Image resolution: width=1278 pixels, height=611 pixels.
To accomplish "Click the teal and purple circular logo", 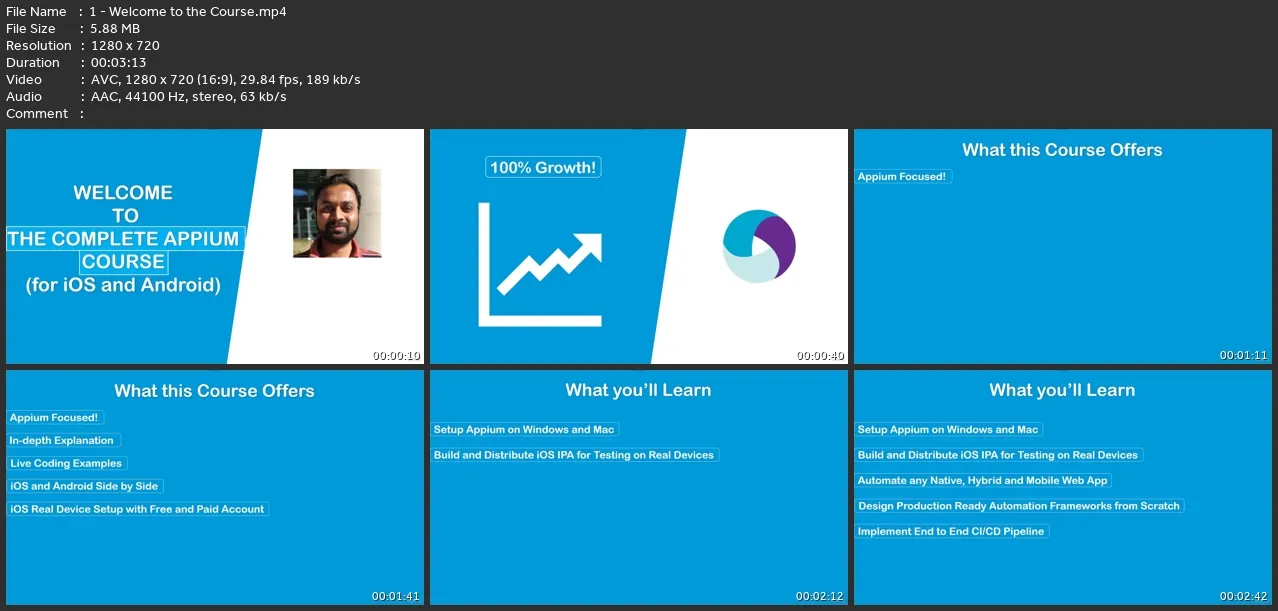I will (759, 246).
